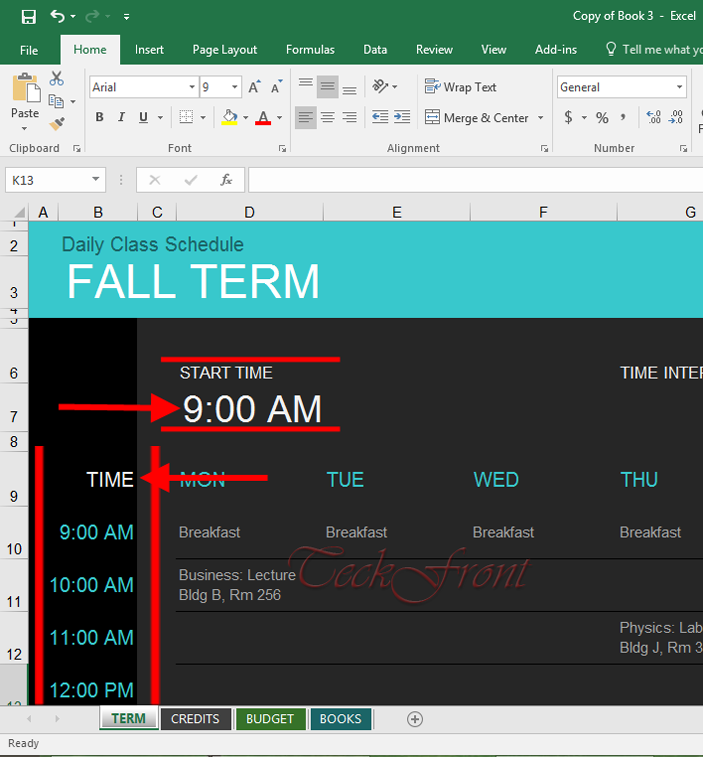Click the Save icon in quick access toolbar
703x757 pixels.
click(x=28, y=17)
